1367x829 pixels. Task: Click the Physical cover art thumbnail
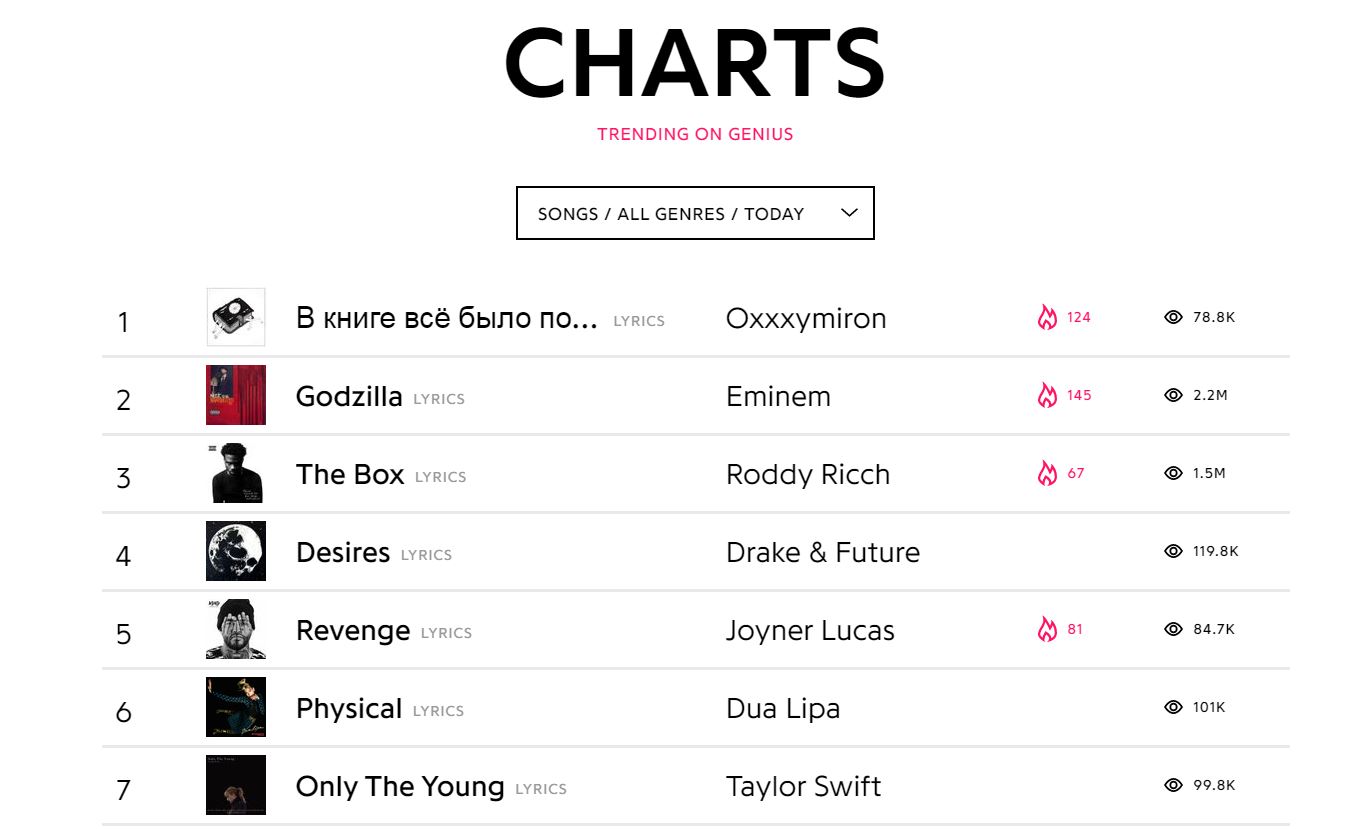tap(236, 707)
